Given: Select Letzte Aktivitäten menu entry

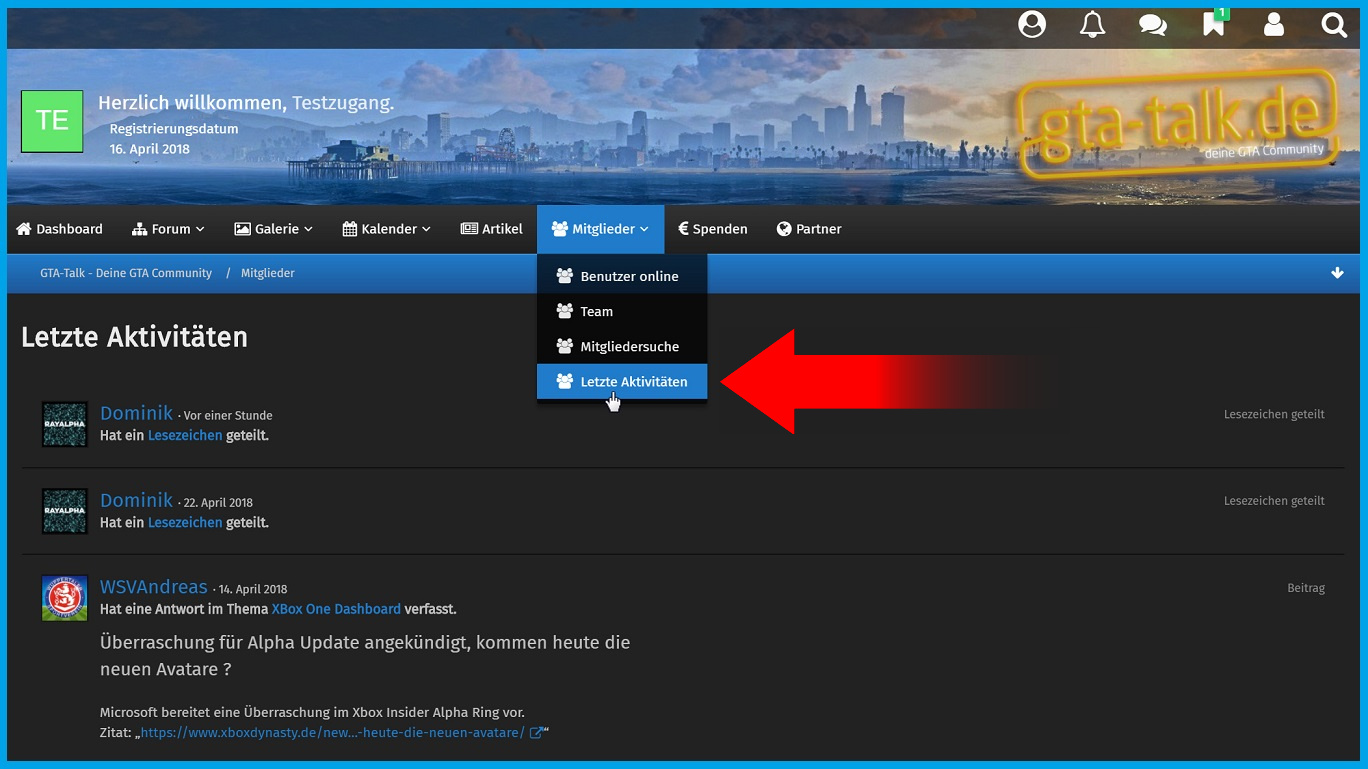Looking at the screenshot, I should [x=633, y=382].
